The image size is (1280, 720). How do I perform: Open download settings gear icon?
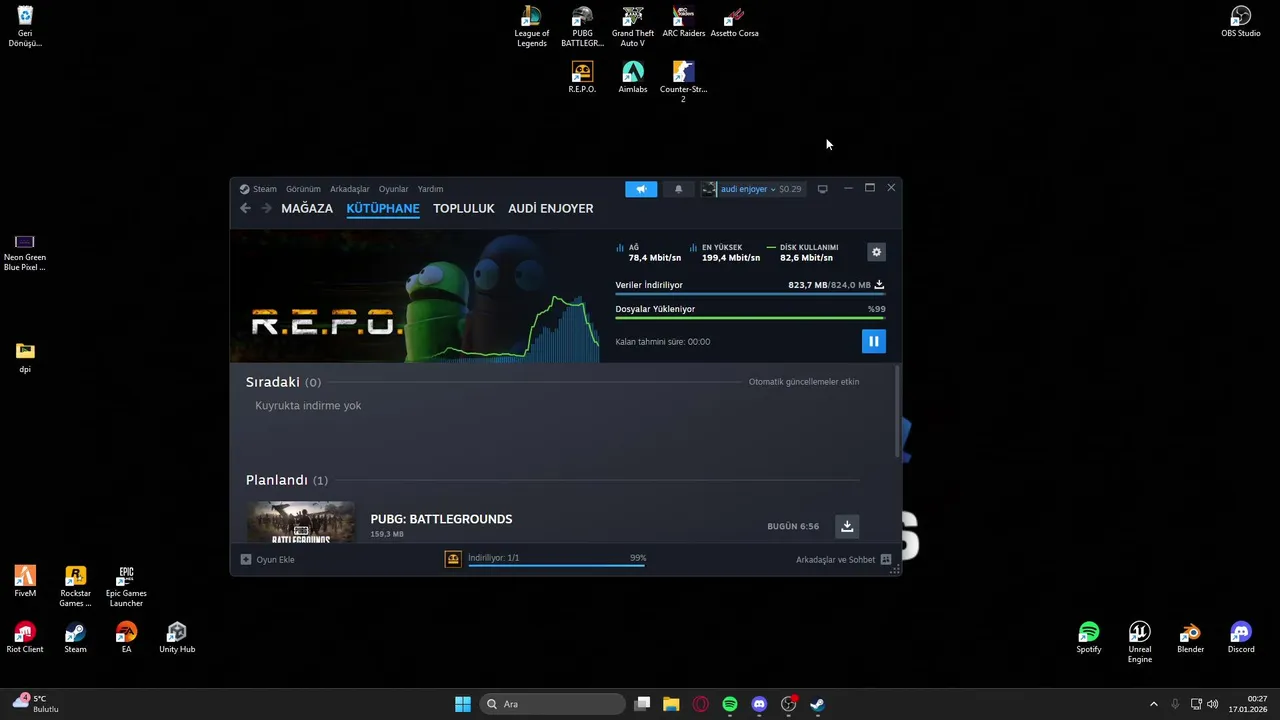click(x=877, y=252)
